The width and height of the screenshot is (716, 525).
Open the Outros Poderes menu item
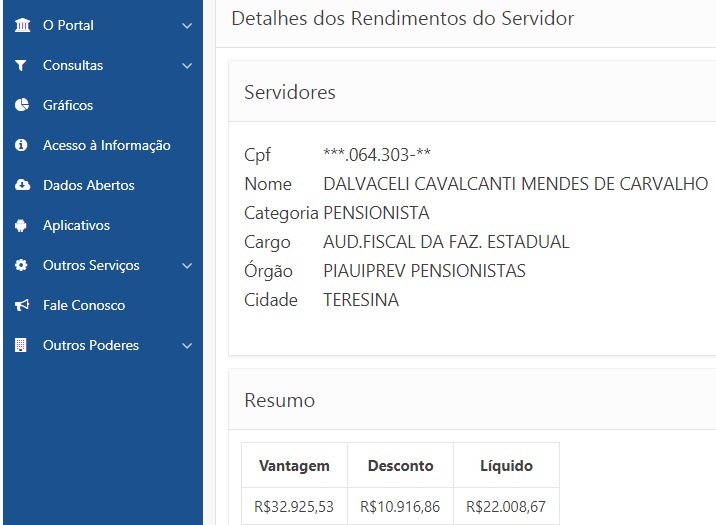pos(103,345)
